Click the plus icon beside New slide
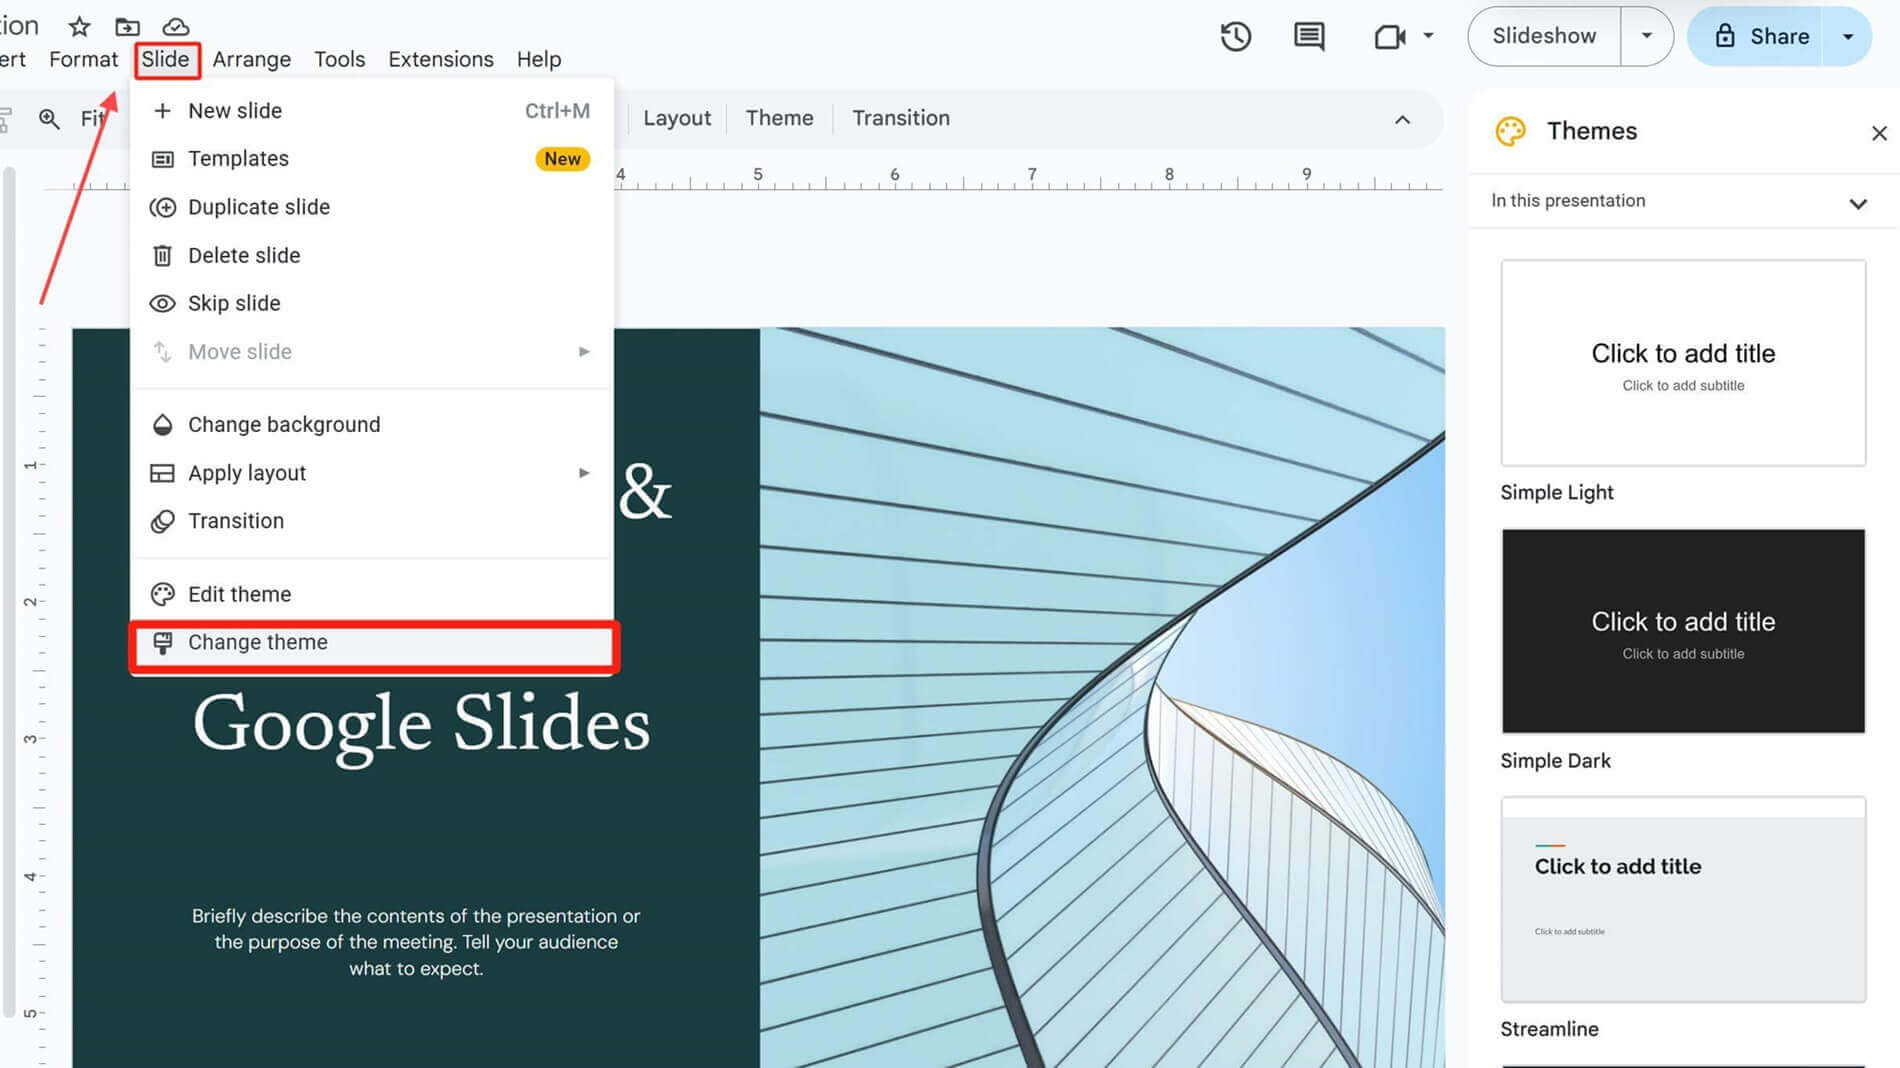The height and width of the screenshot is (1068, 1900). (162, 110)
